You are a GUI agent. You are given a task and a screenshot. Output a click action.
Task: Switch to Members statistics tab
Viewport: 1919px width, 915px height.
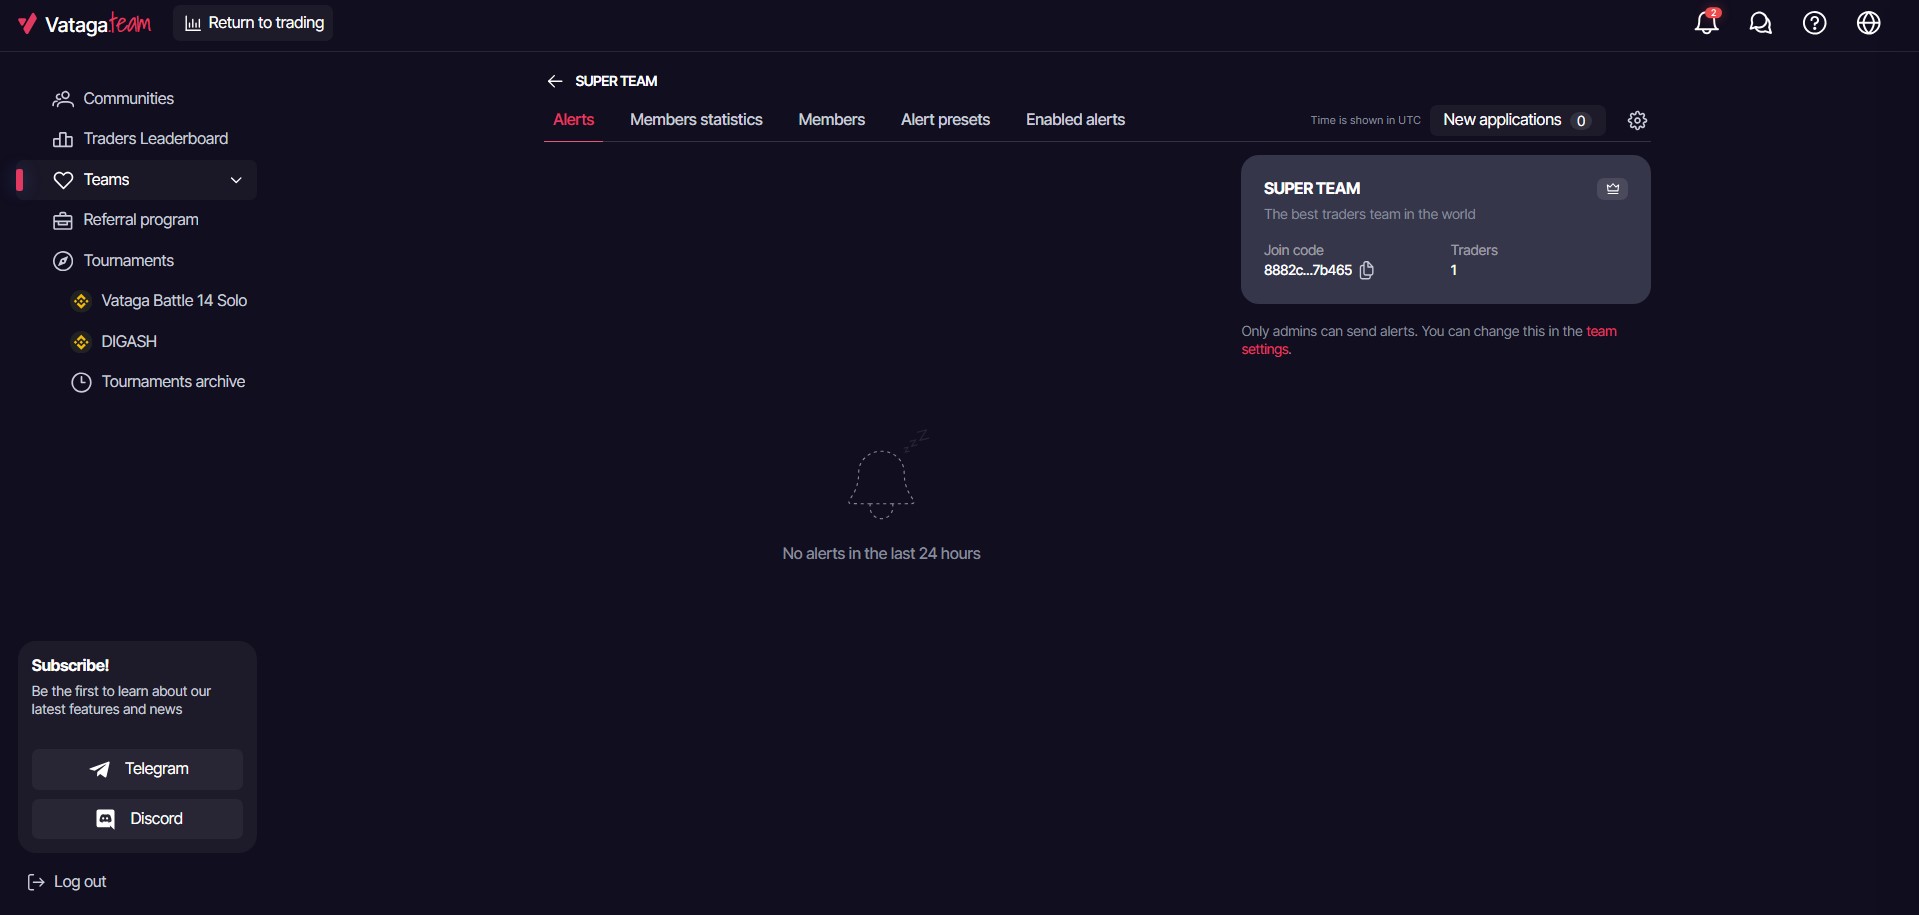coord(696,120)
